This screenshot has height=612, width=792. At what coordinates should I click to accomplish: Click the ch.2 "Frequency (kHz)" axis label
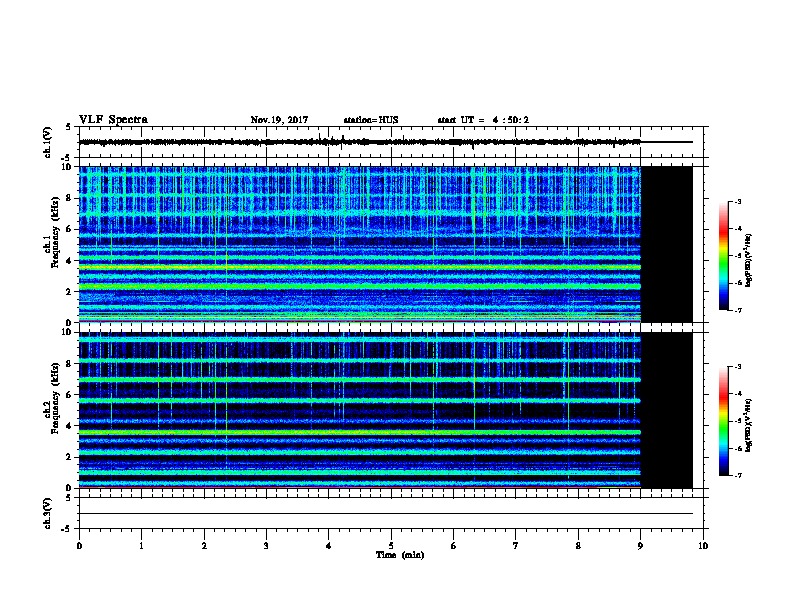coord(55,398)
